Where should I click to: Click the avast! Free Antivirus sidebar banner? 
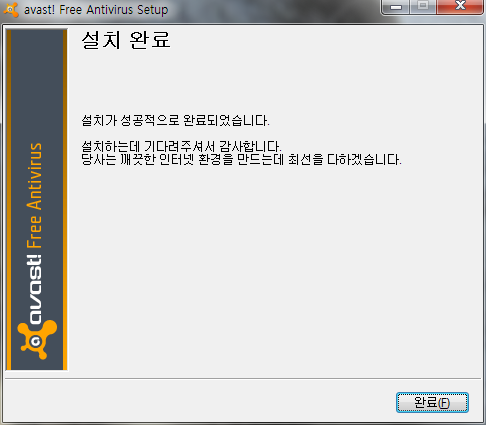point(37,200)
